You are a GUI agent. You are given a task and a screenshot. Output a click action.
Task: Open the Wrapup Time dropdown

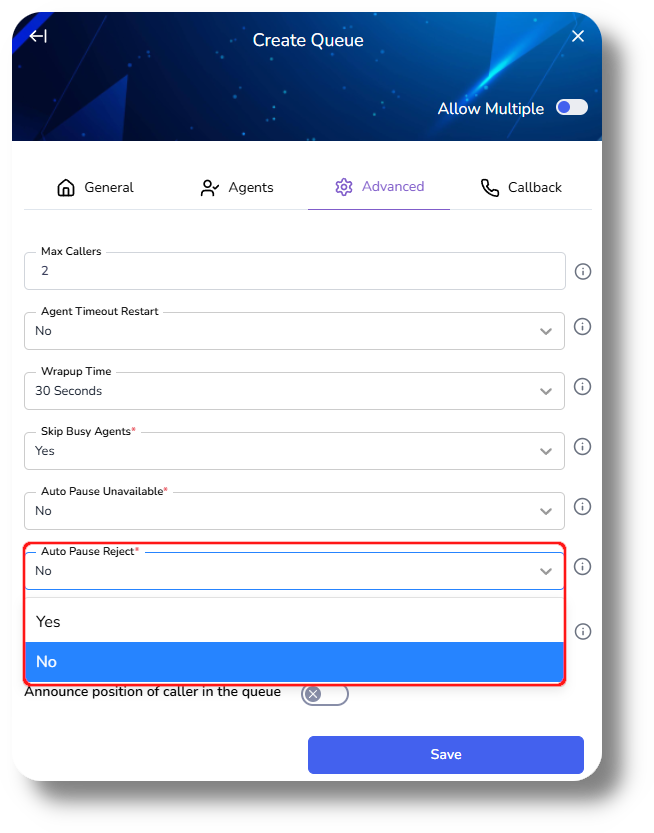pyautogui.click(x=294, y=391)
